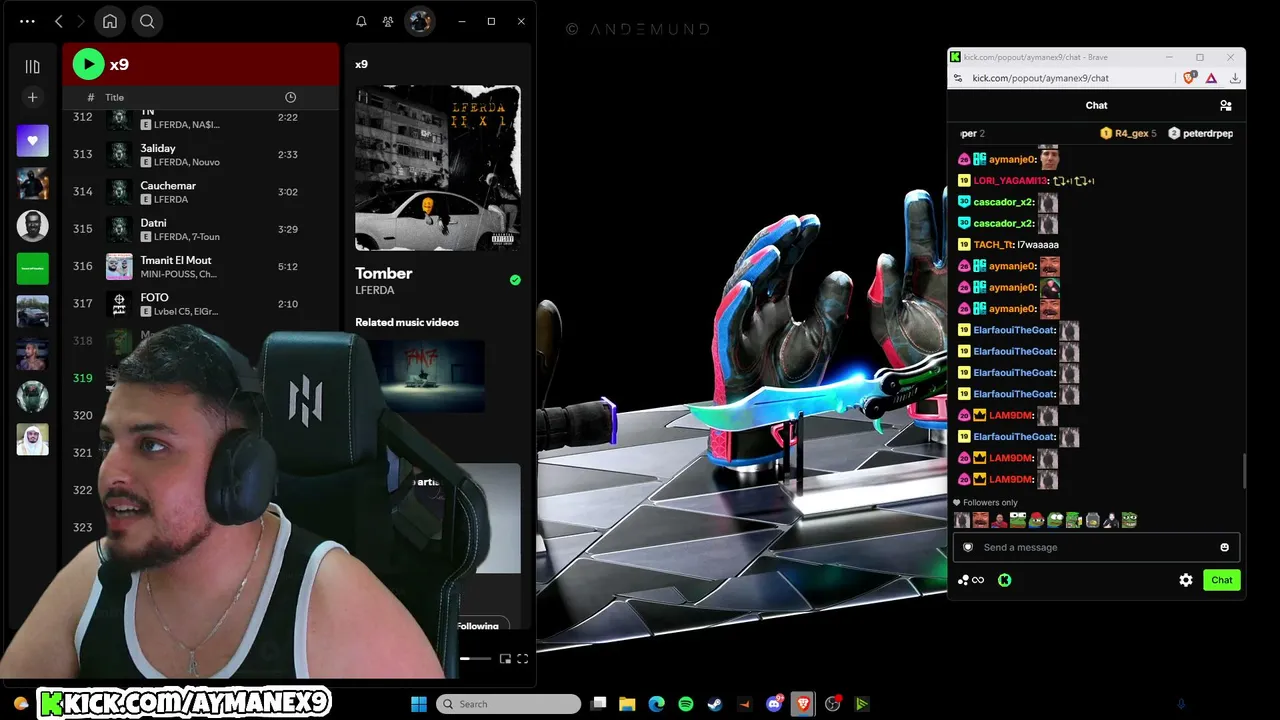Open Brave Rewards triangle icon

(x=1211, y=78)
